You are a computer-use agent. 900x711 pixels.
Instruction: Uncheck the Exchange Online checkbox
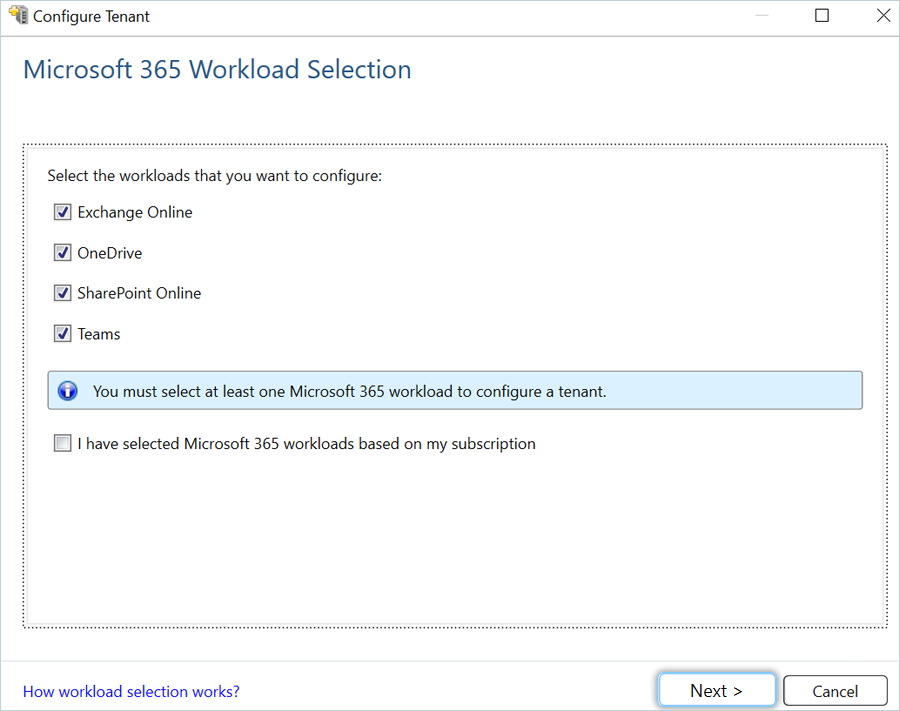[x=63, y=212]
